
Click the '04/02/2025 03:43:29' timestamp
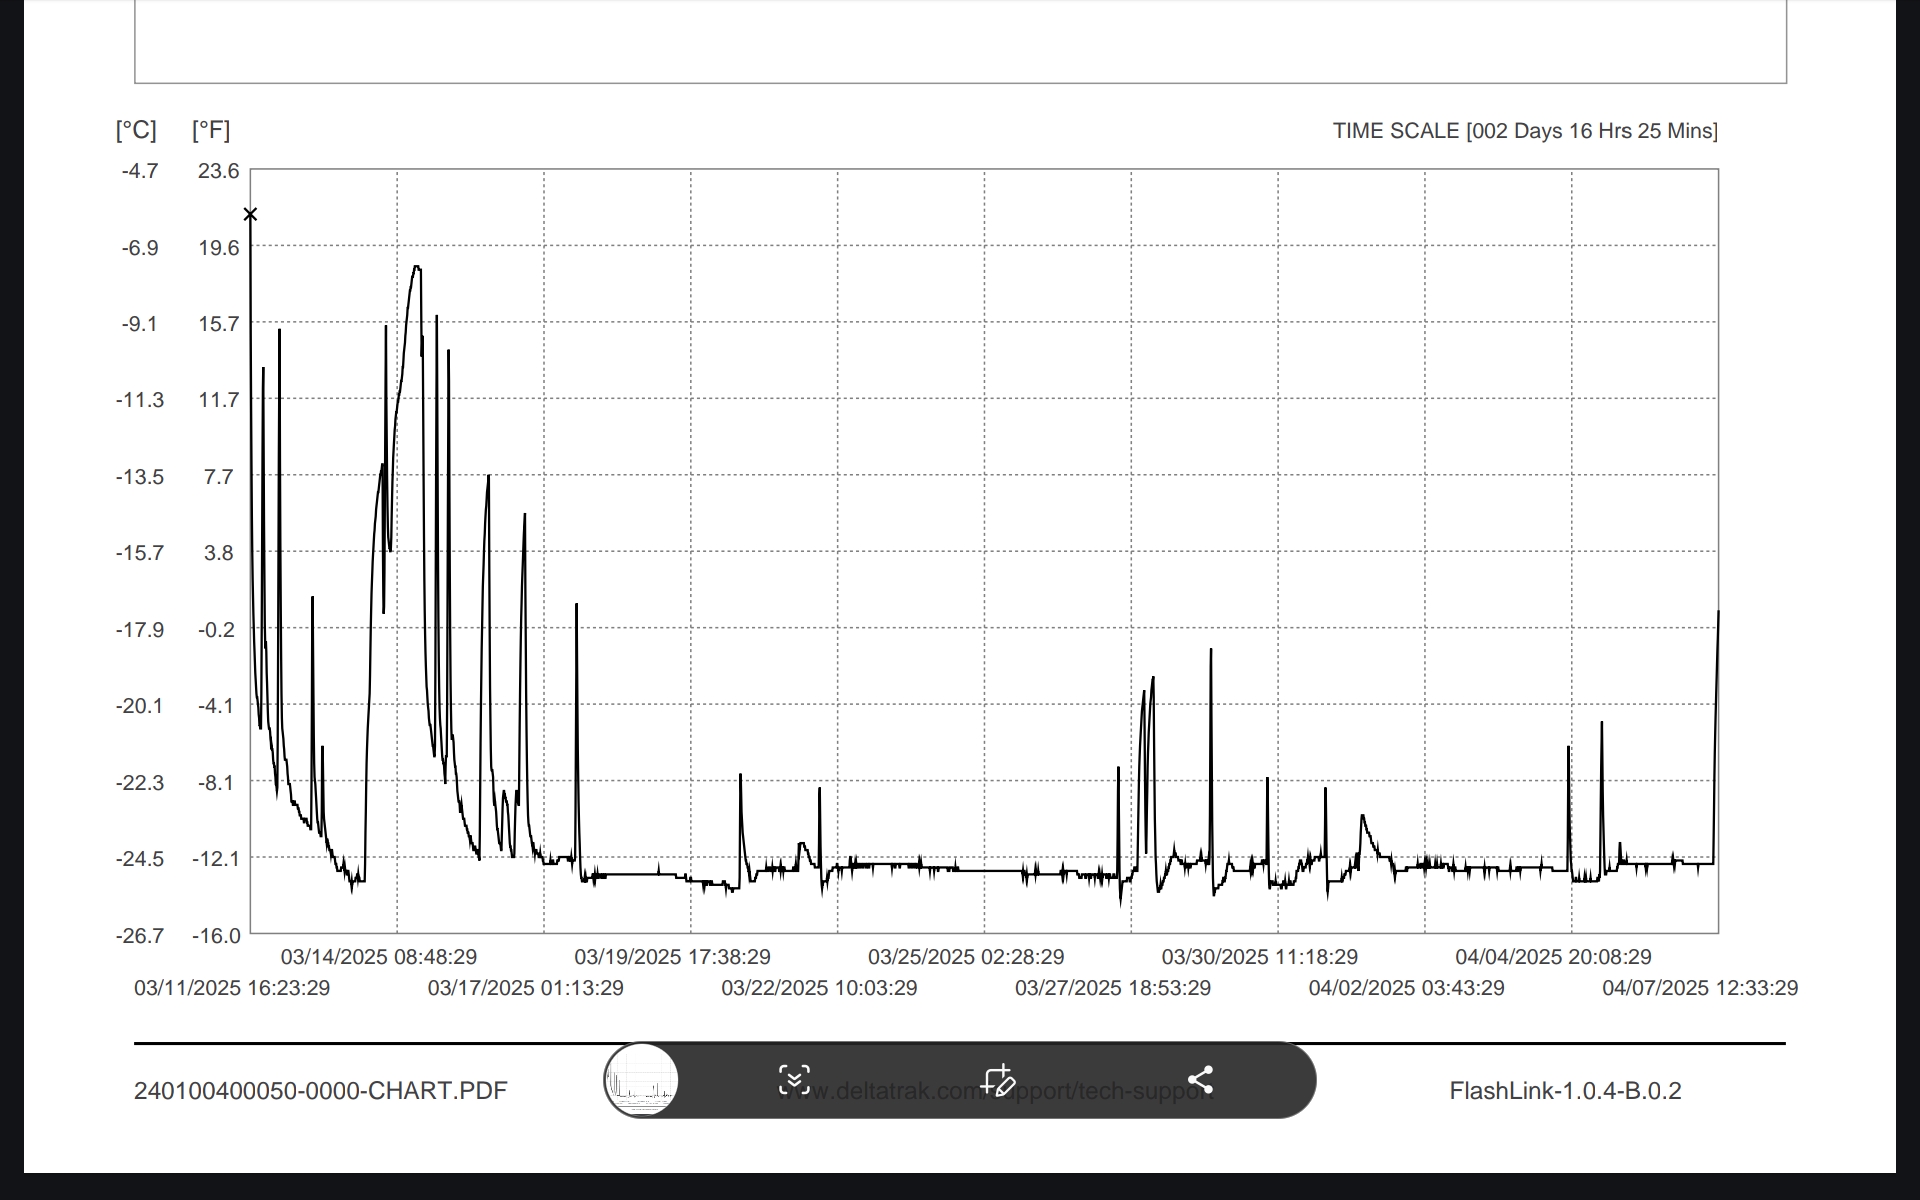(1406, 988)
